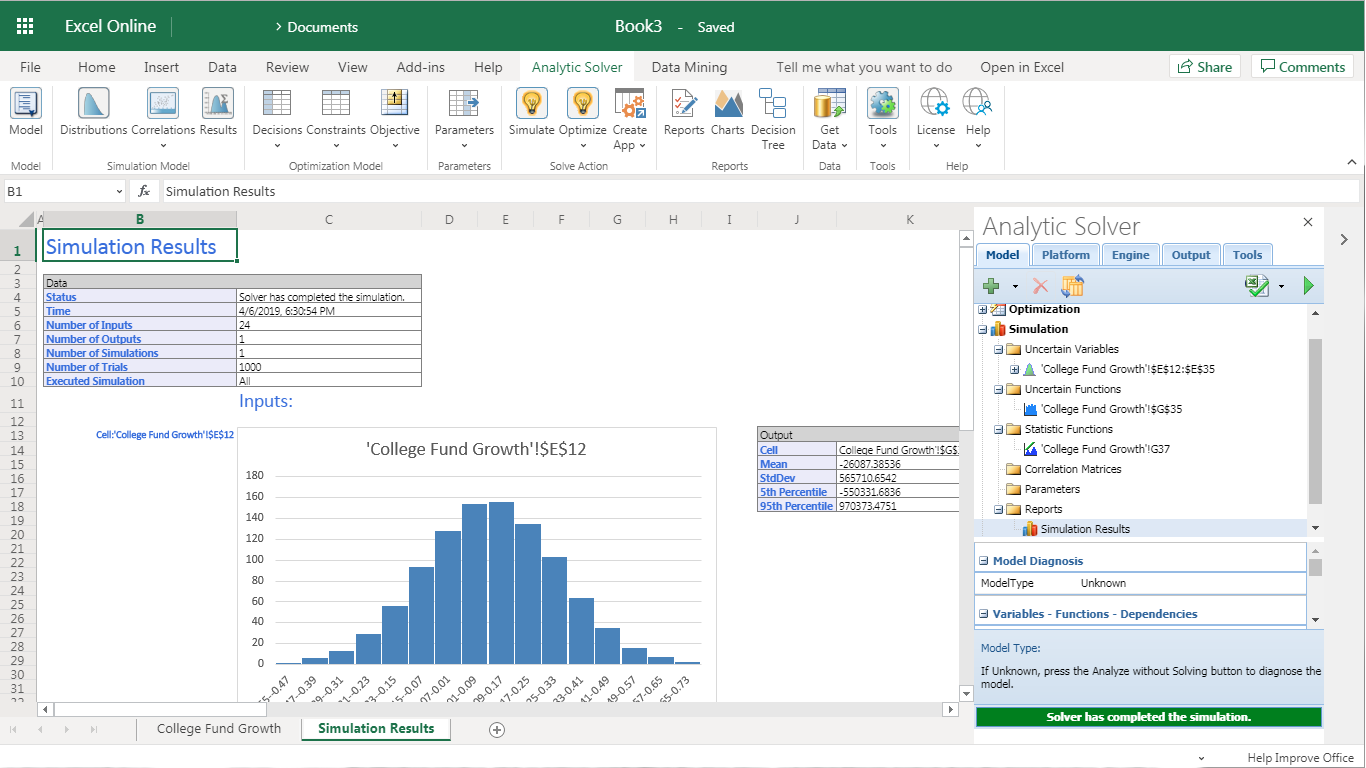Collapse the Variables - Functions - Dependencies section

(983, 614)
